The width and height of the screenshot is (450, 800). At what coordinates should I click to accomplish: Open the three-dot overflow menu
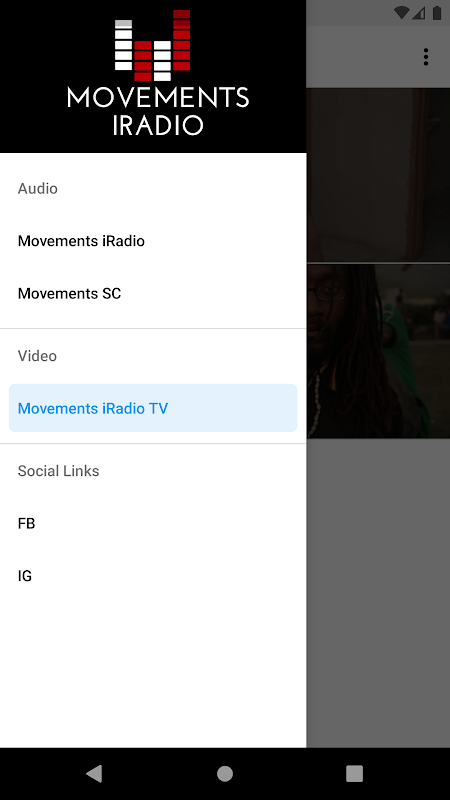pyautogui.click(x=426, y=57)
